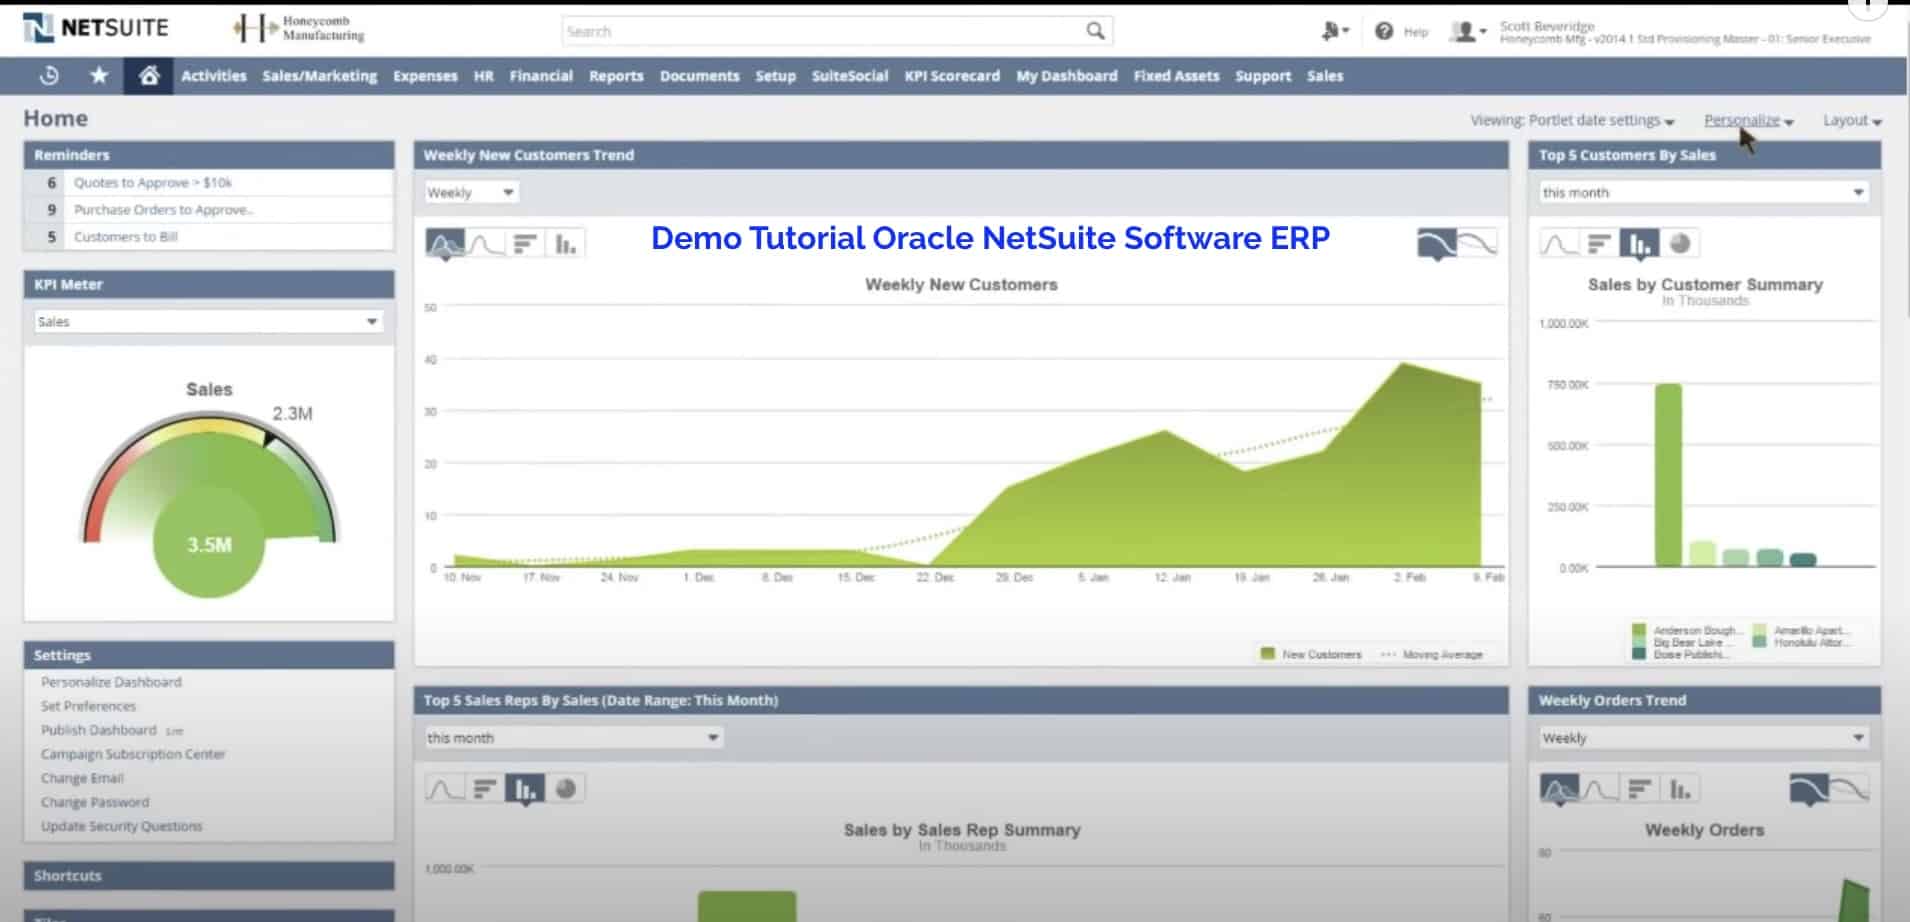Viewport: 1910px width, 922px height.
Task: Select column chart in Top 5 Sales Reps
Action: [525, 789]
